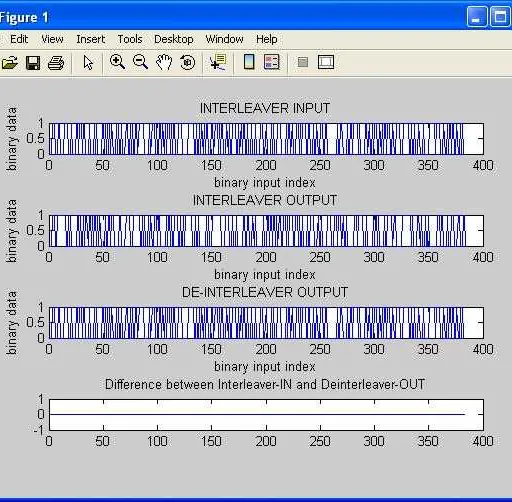Print the figure with printer icon
This screenshot has height=502, width=512.
(56, 63)
